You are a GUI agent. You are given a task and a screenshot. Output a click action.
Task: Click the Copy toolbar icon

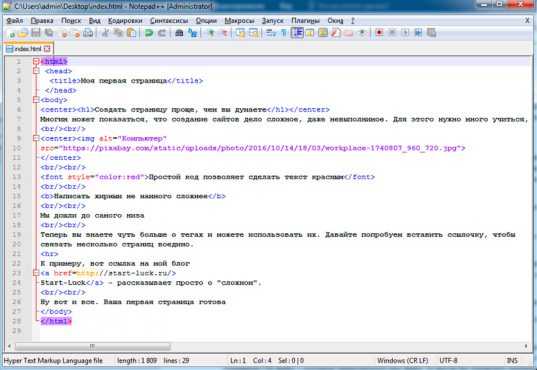coord(118,33)
